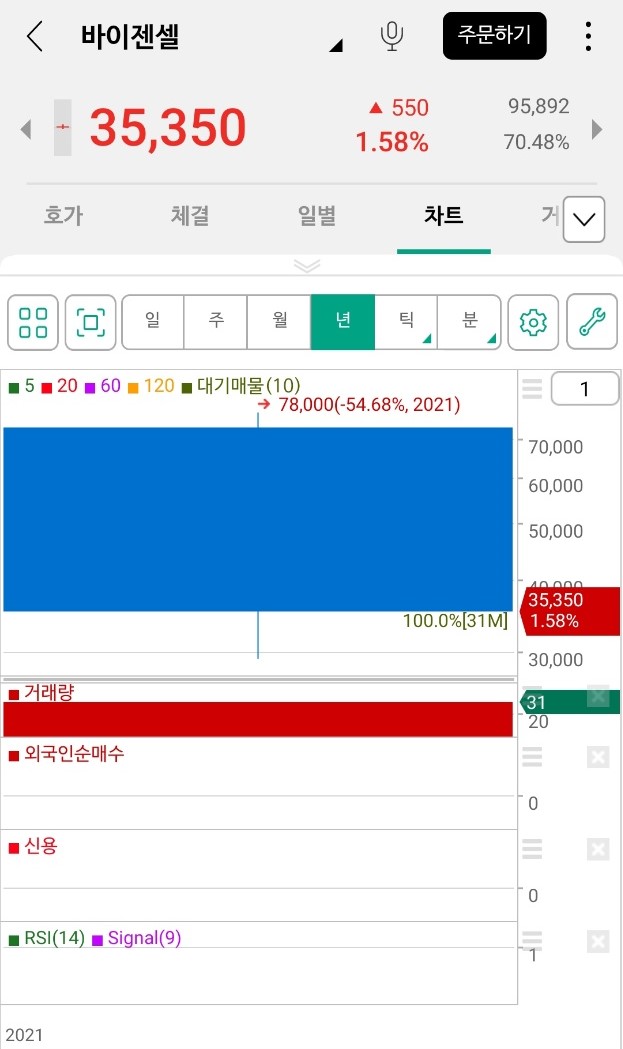Tap the red 거래량 volume bar
623x1049 pixels.
258,719
